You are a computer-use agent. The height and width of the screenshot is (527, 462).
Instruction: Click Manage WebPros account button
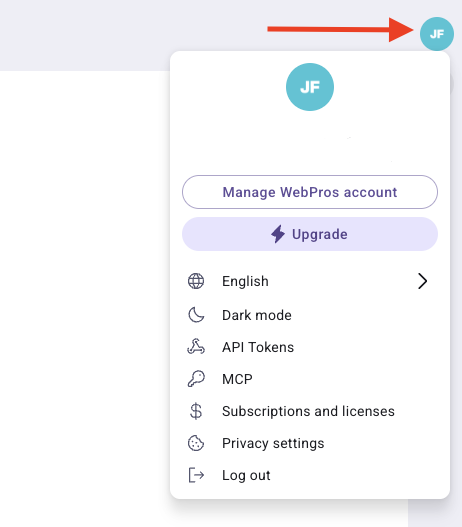[310, 192]
